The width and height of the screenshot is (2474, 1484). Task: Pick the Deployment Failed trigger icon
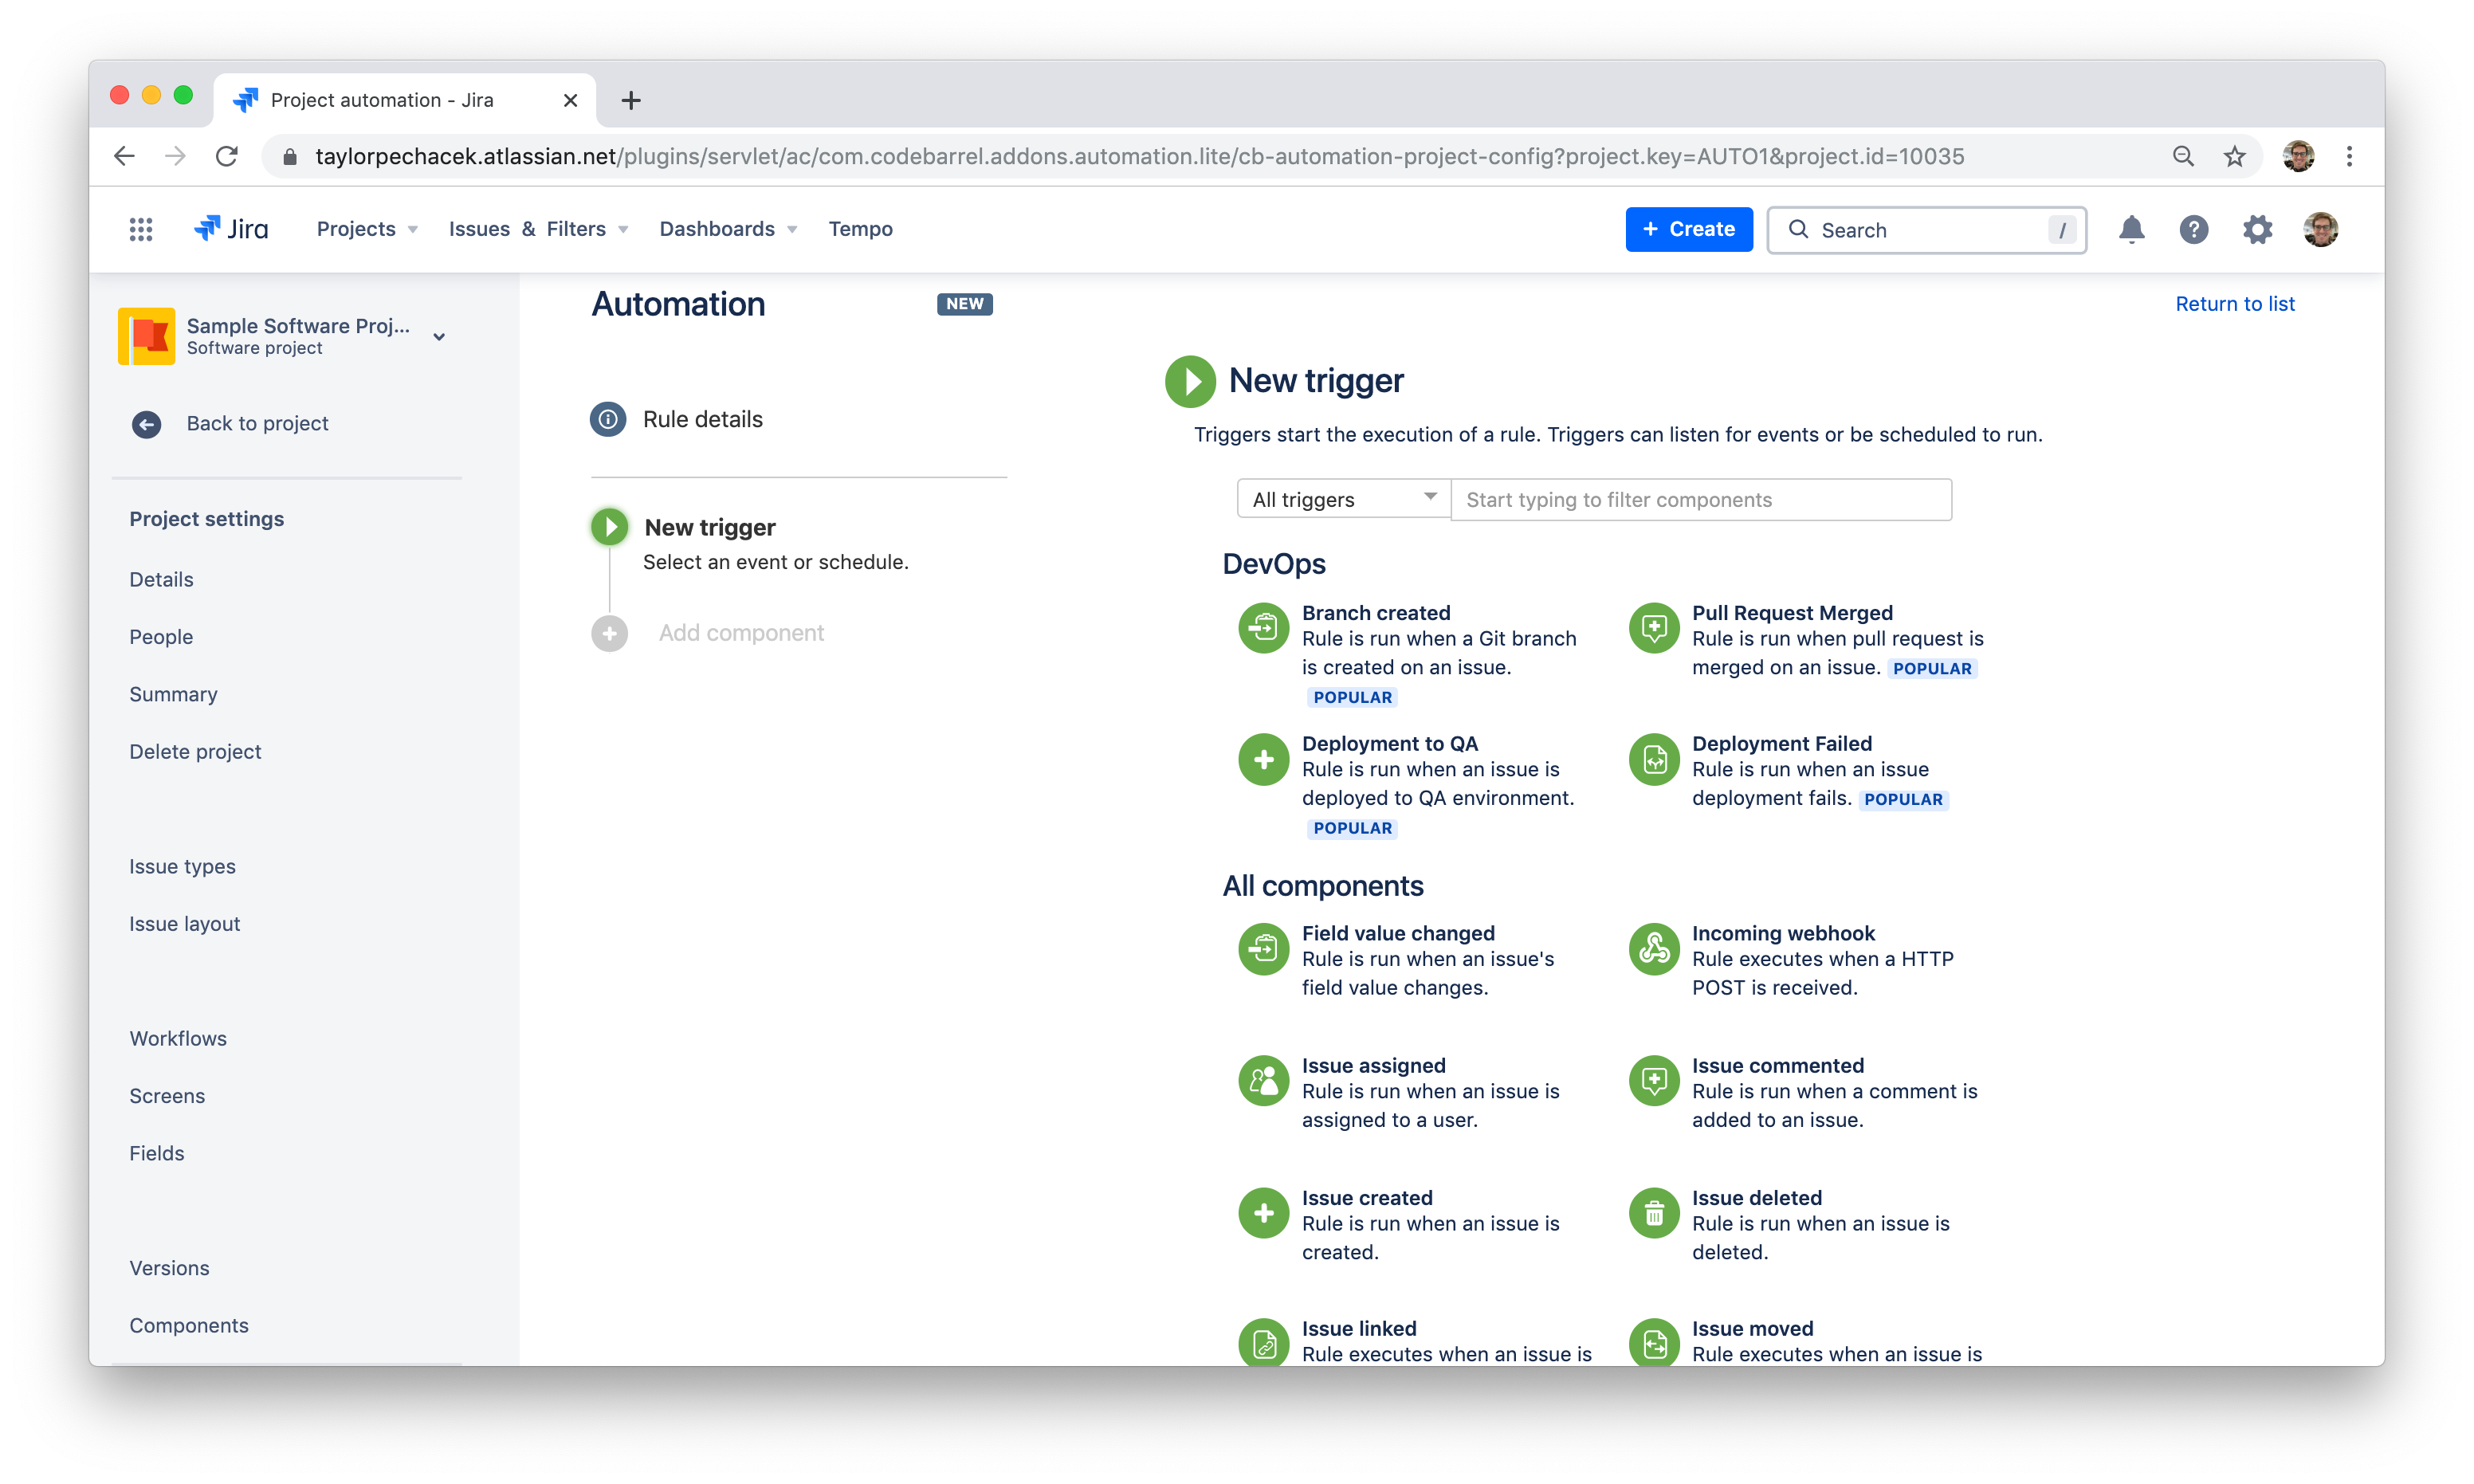tap(1653, 759)
